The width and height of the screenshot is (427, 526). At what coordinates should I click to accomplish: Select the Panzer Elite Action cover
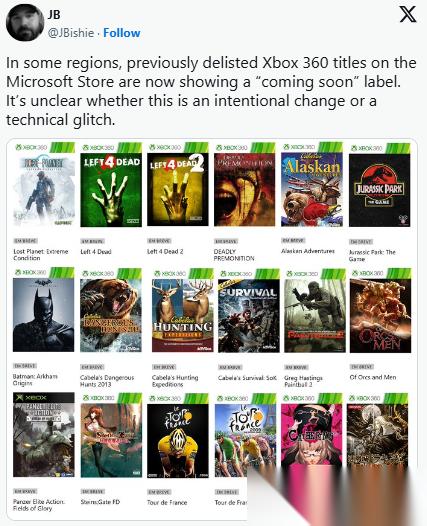[44, 434]
